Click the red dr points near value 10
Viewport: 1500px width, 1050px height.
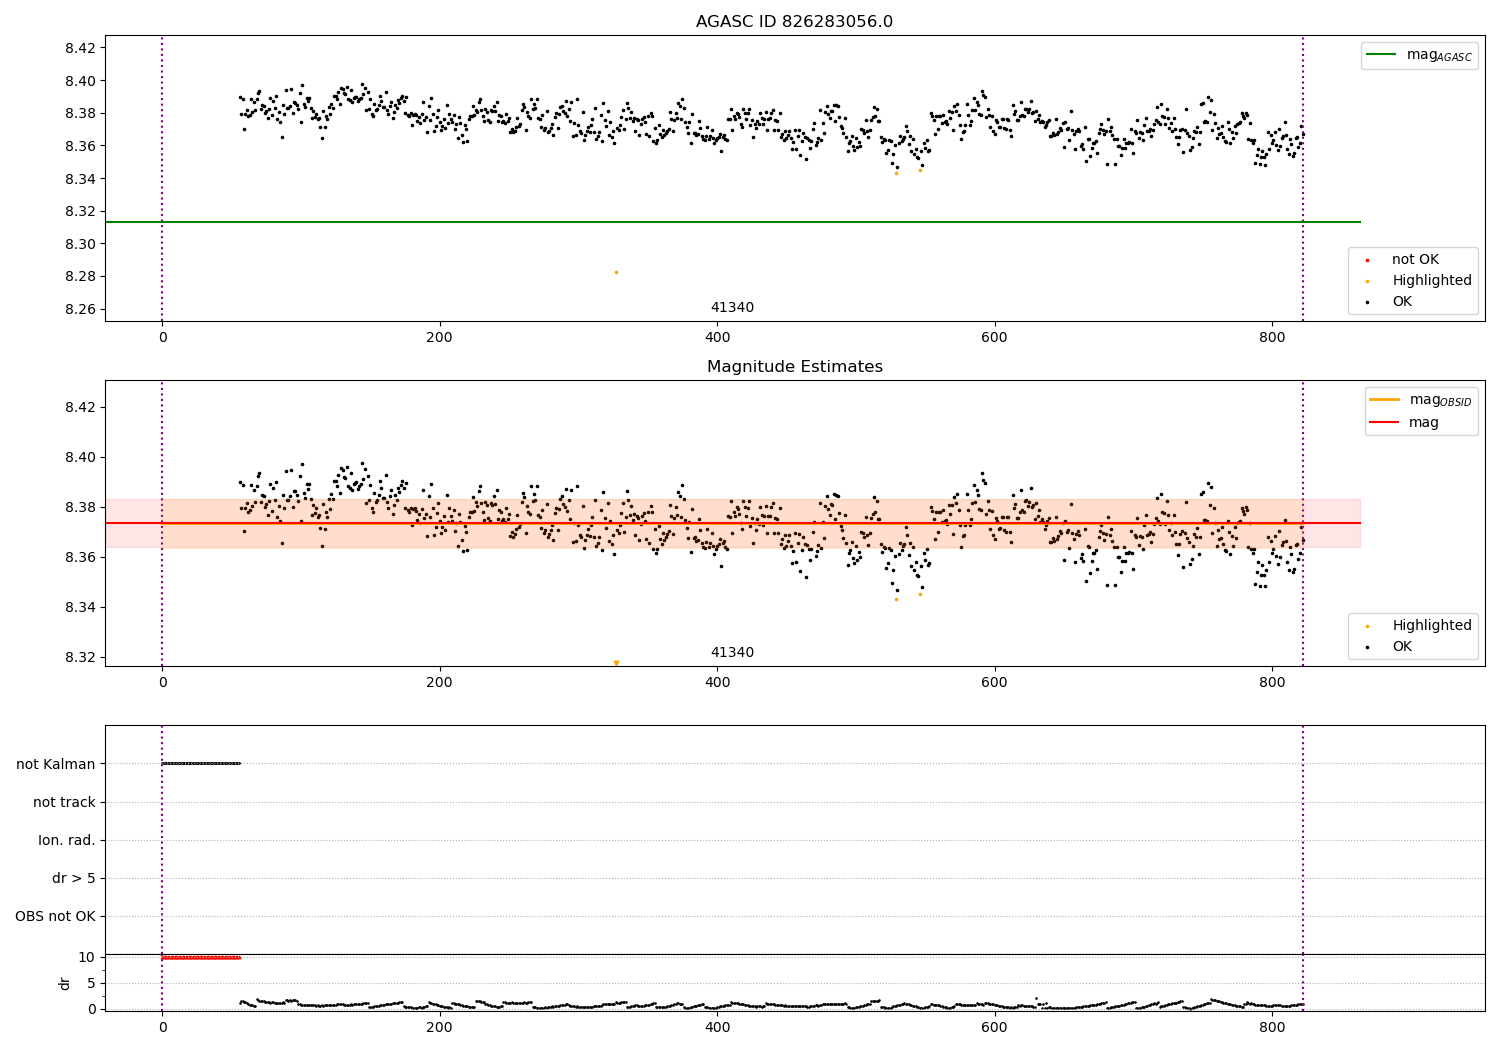[201, 958]
